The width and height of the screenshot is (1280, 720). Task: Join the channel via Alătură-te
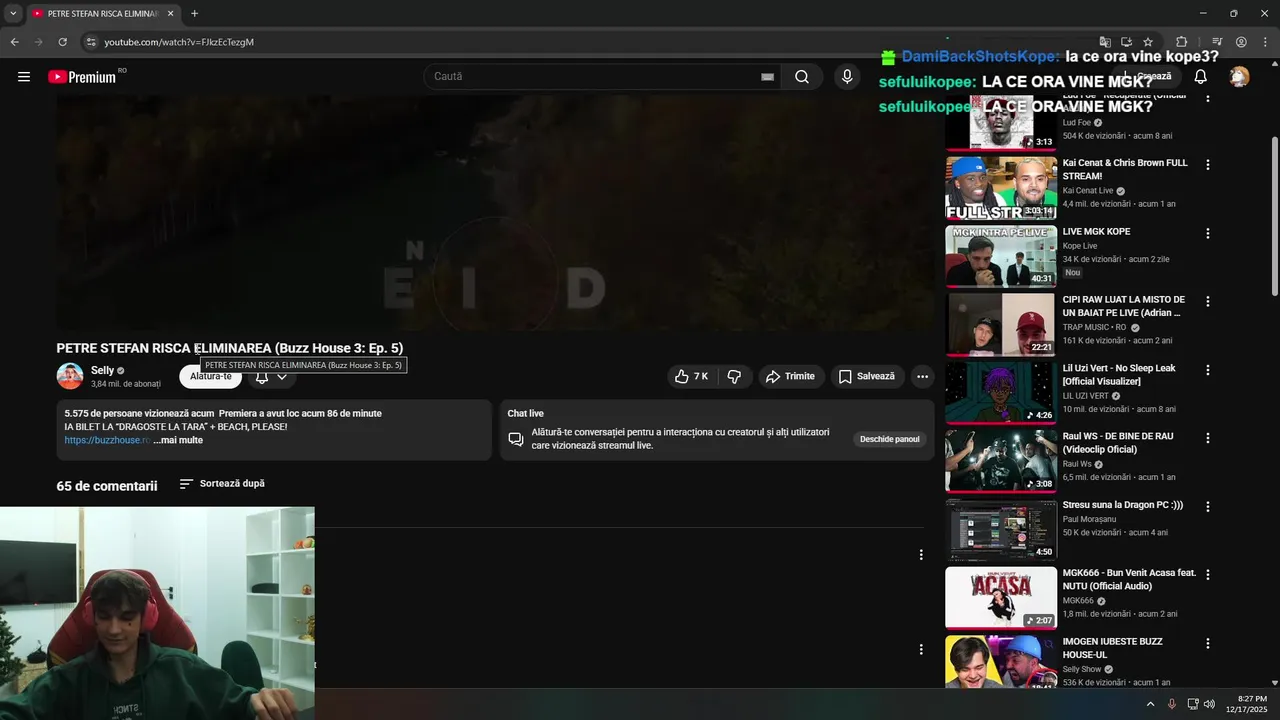click(211, 376)
